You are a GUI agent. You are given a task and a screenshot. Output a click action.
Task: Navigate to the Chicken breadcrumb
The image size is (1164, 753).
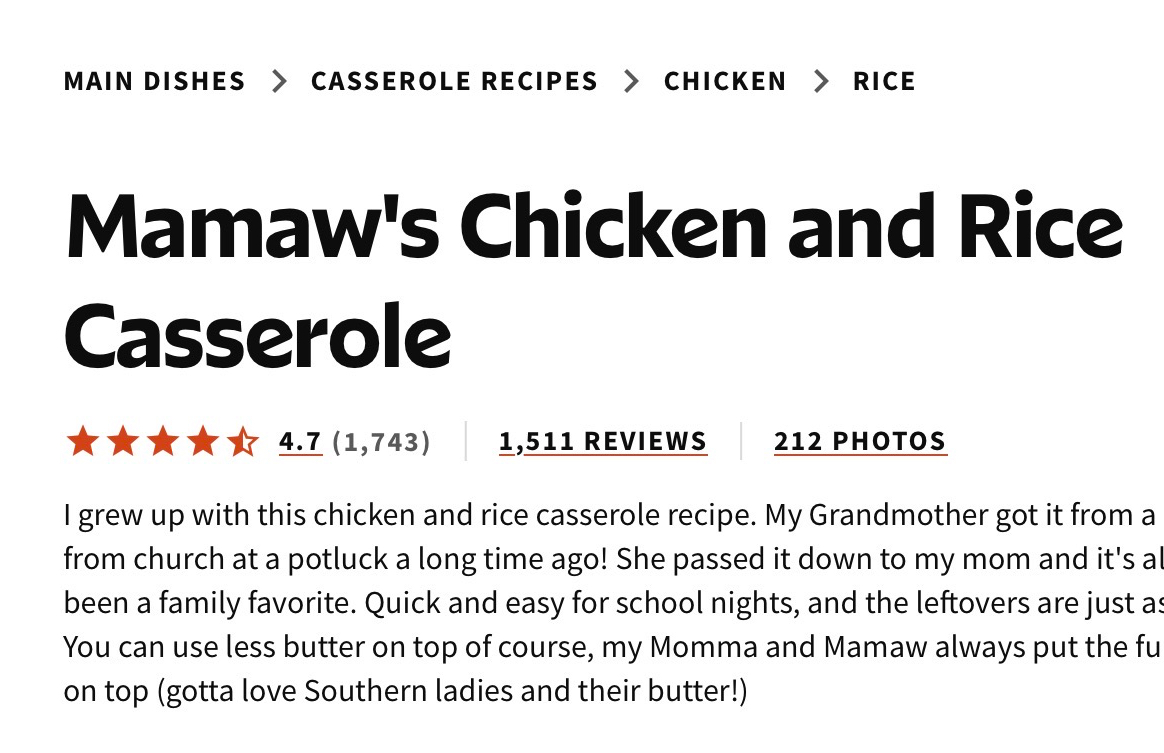(x=725, y=81)
